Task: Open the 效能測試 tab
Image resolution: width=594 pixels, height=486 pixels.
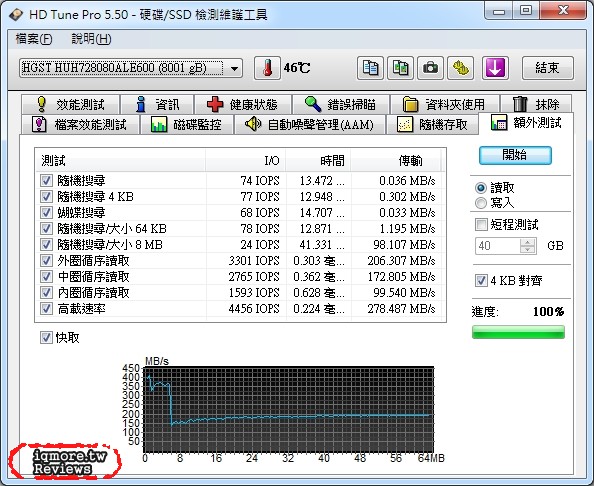Action: click(70, 104)
